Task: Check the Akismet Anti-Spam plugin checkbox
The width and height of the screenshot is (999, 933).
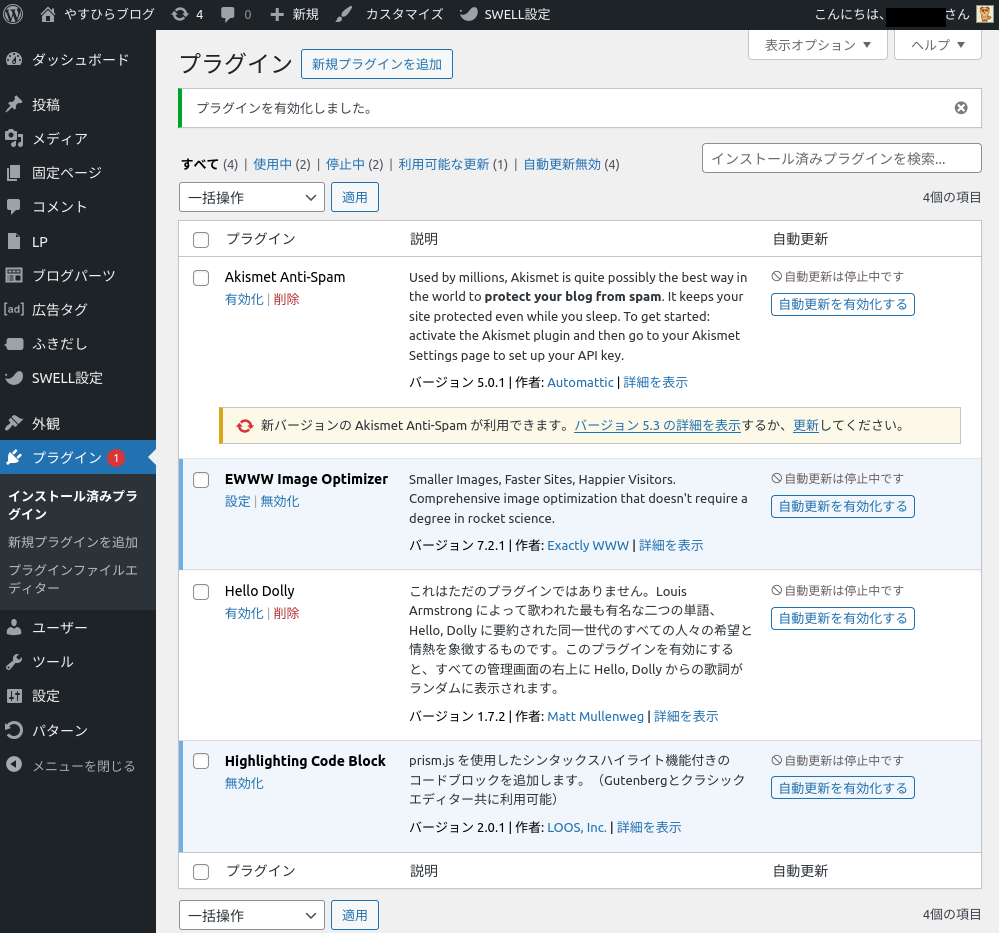Action: click(201, 278)
